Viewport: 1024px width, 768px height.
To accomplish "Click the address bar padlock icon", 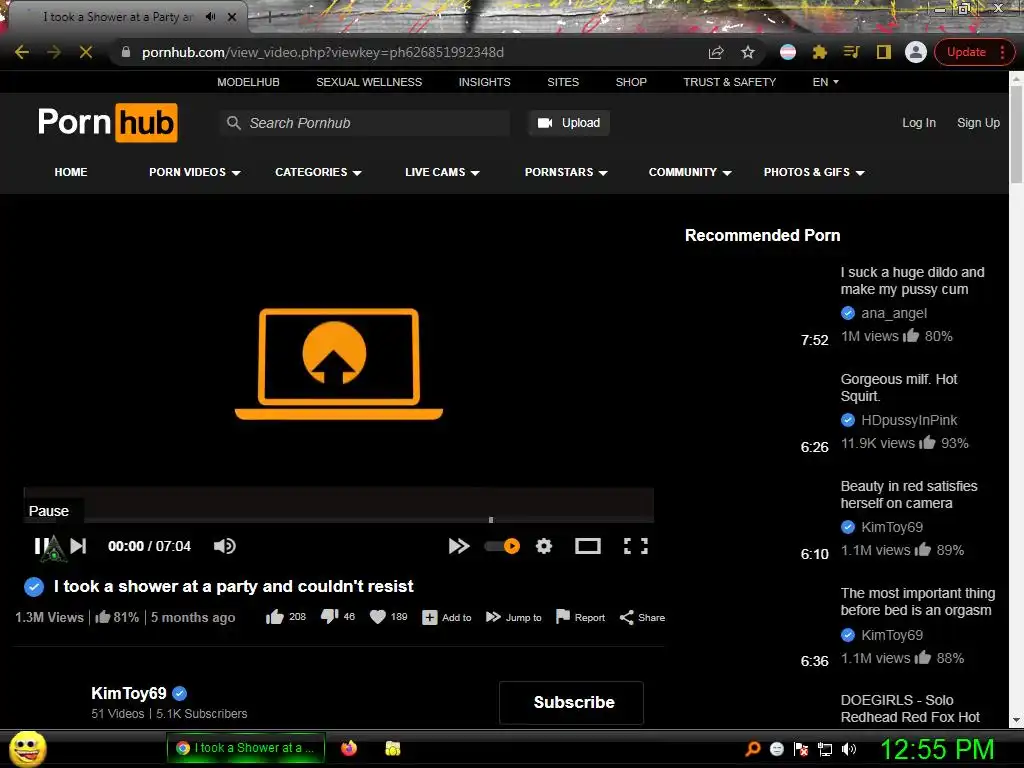I will [x=126, y=52].
